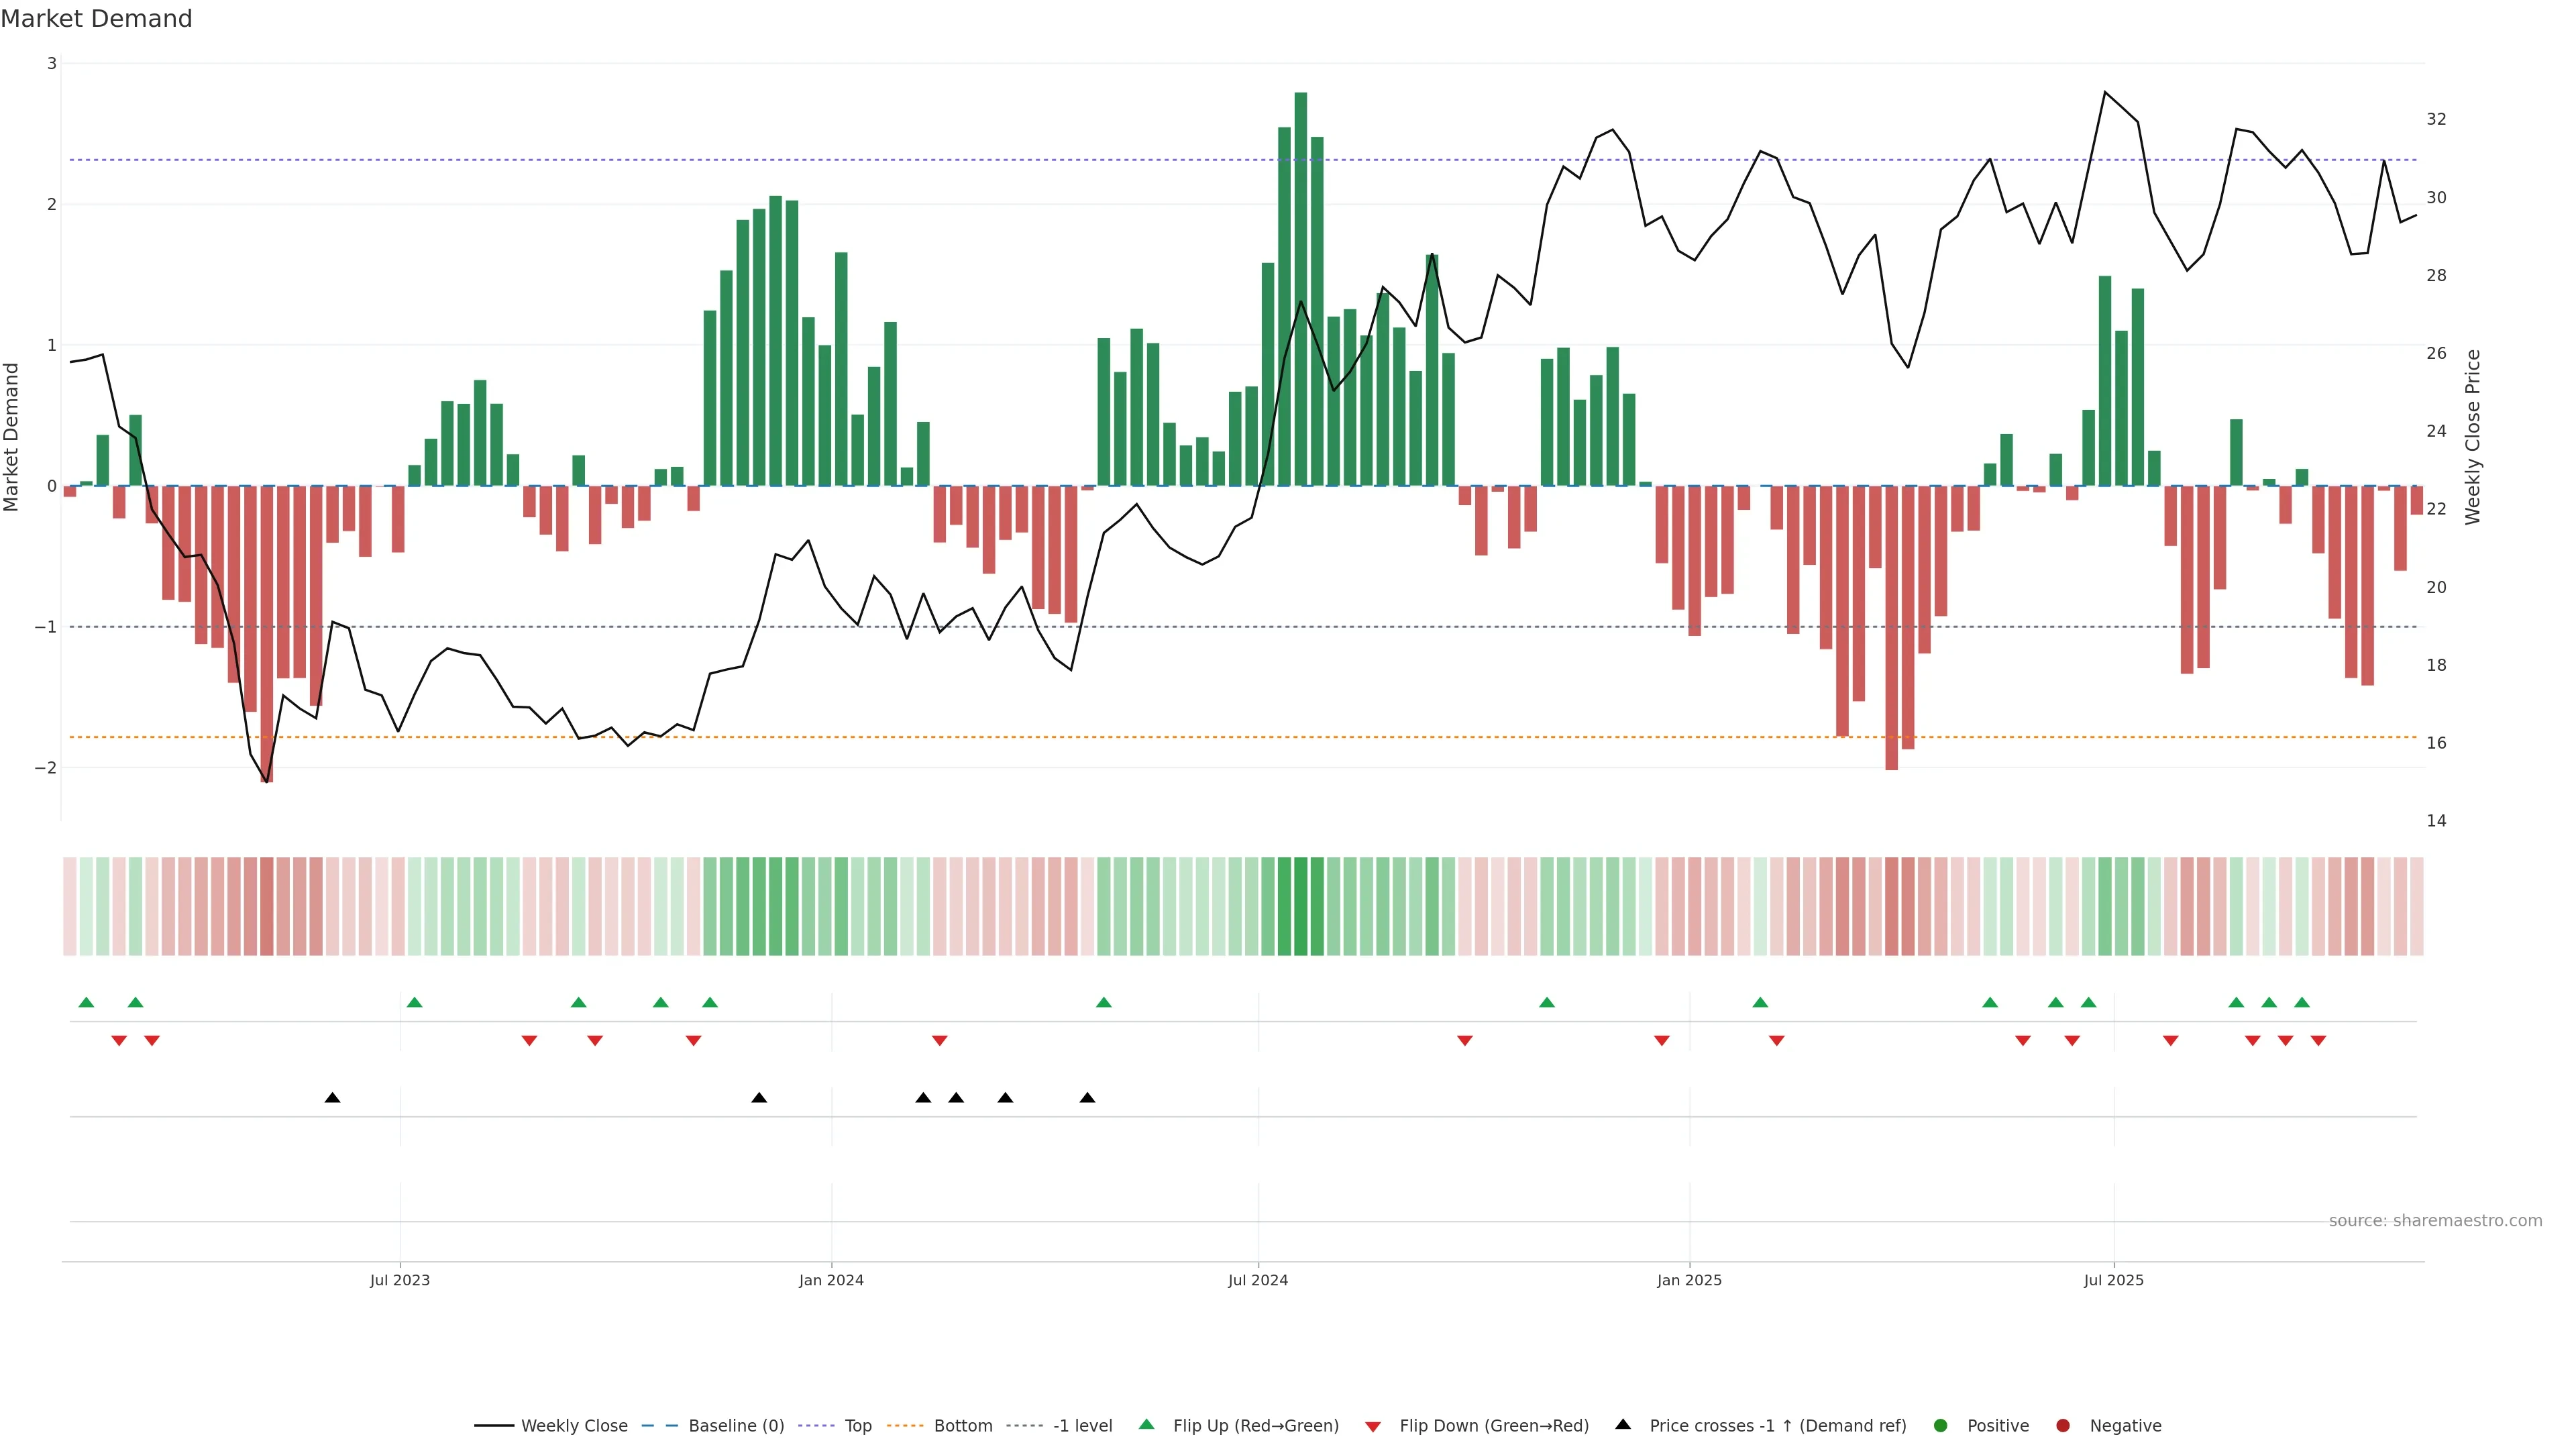This screenshot has height=1449, width=2576.
Task: Select the rightmost black price-cross marker
Action: click(1087, 1098)
